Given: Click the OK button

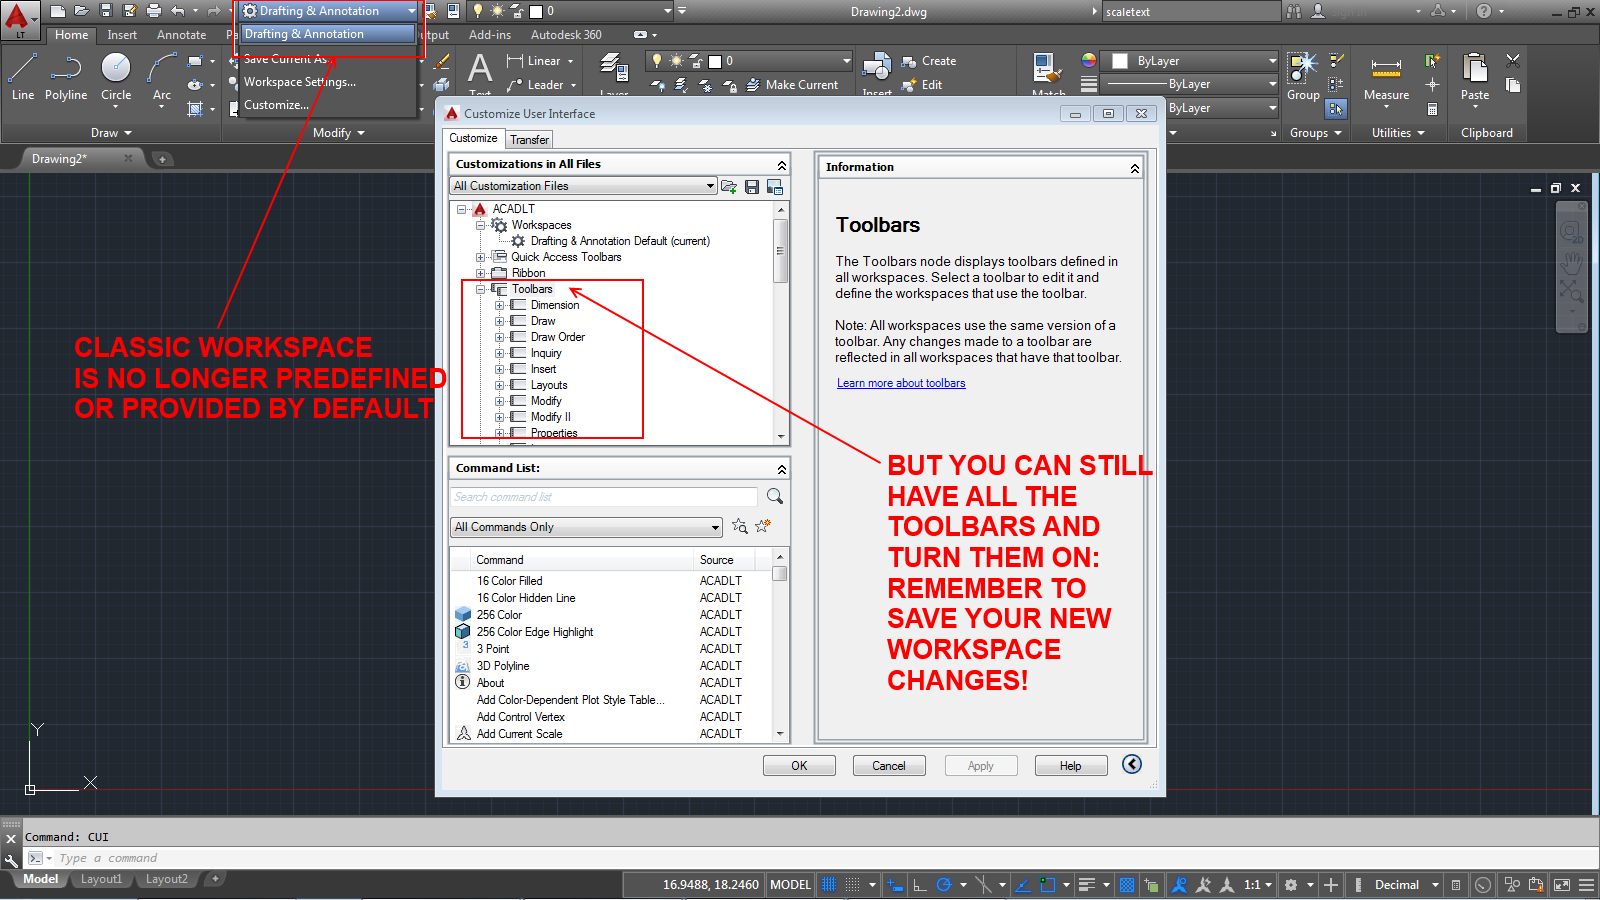Looking at the screenshot, I should (x=799, y=766).
